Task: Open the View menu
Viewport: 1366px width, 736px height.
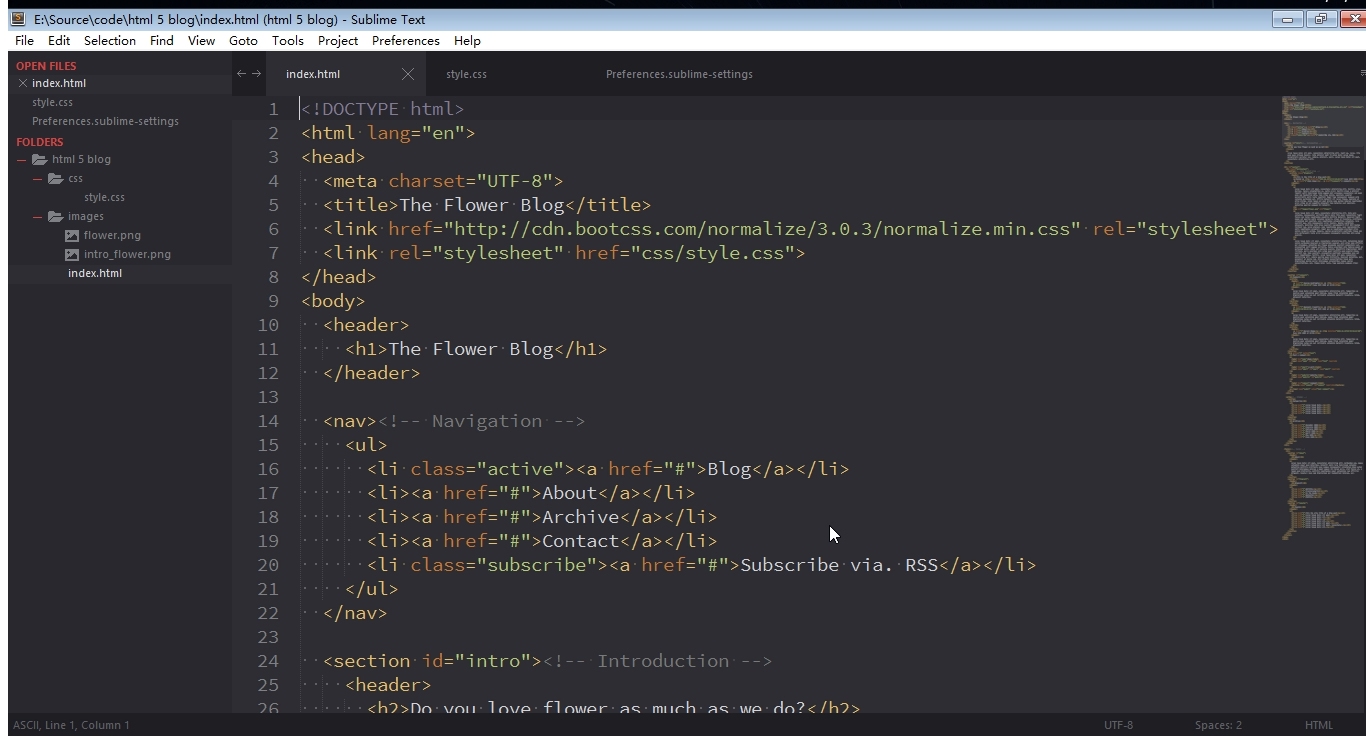Action: (x=201, y=41)
